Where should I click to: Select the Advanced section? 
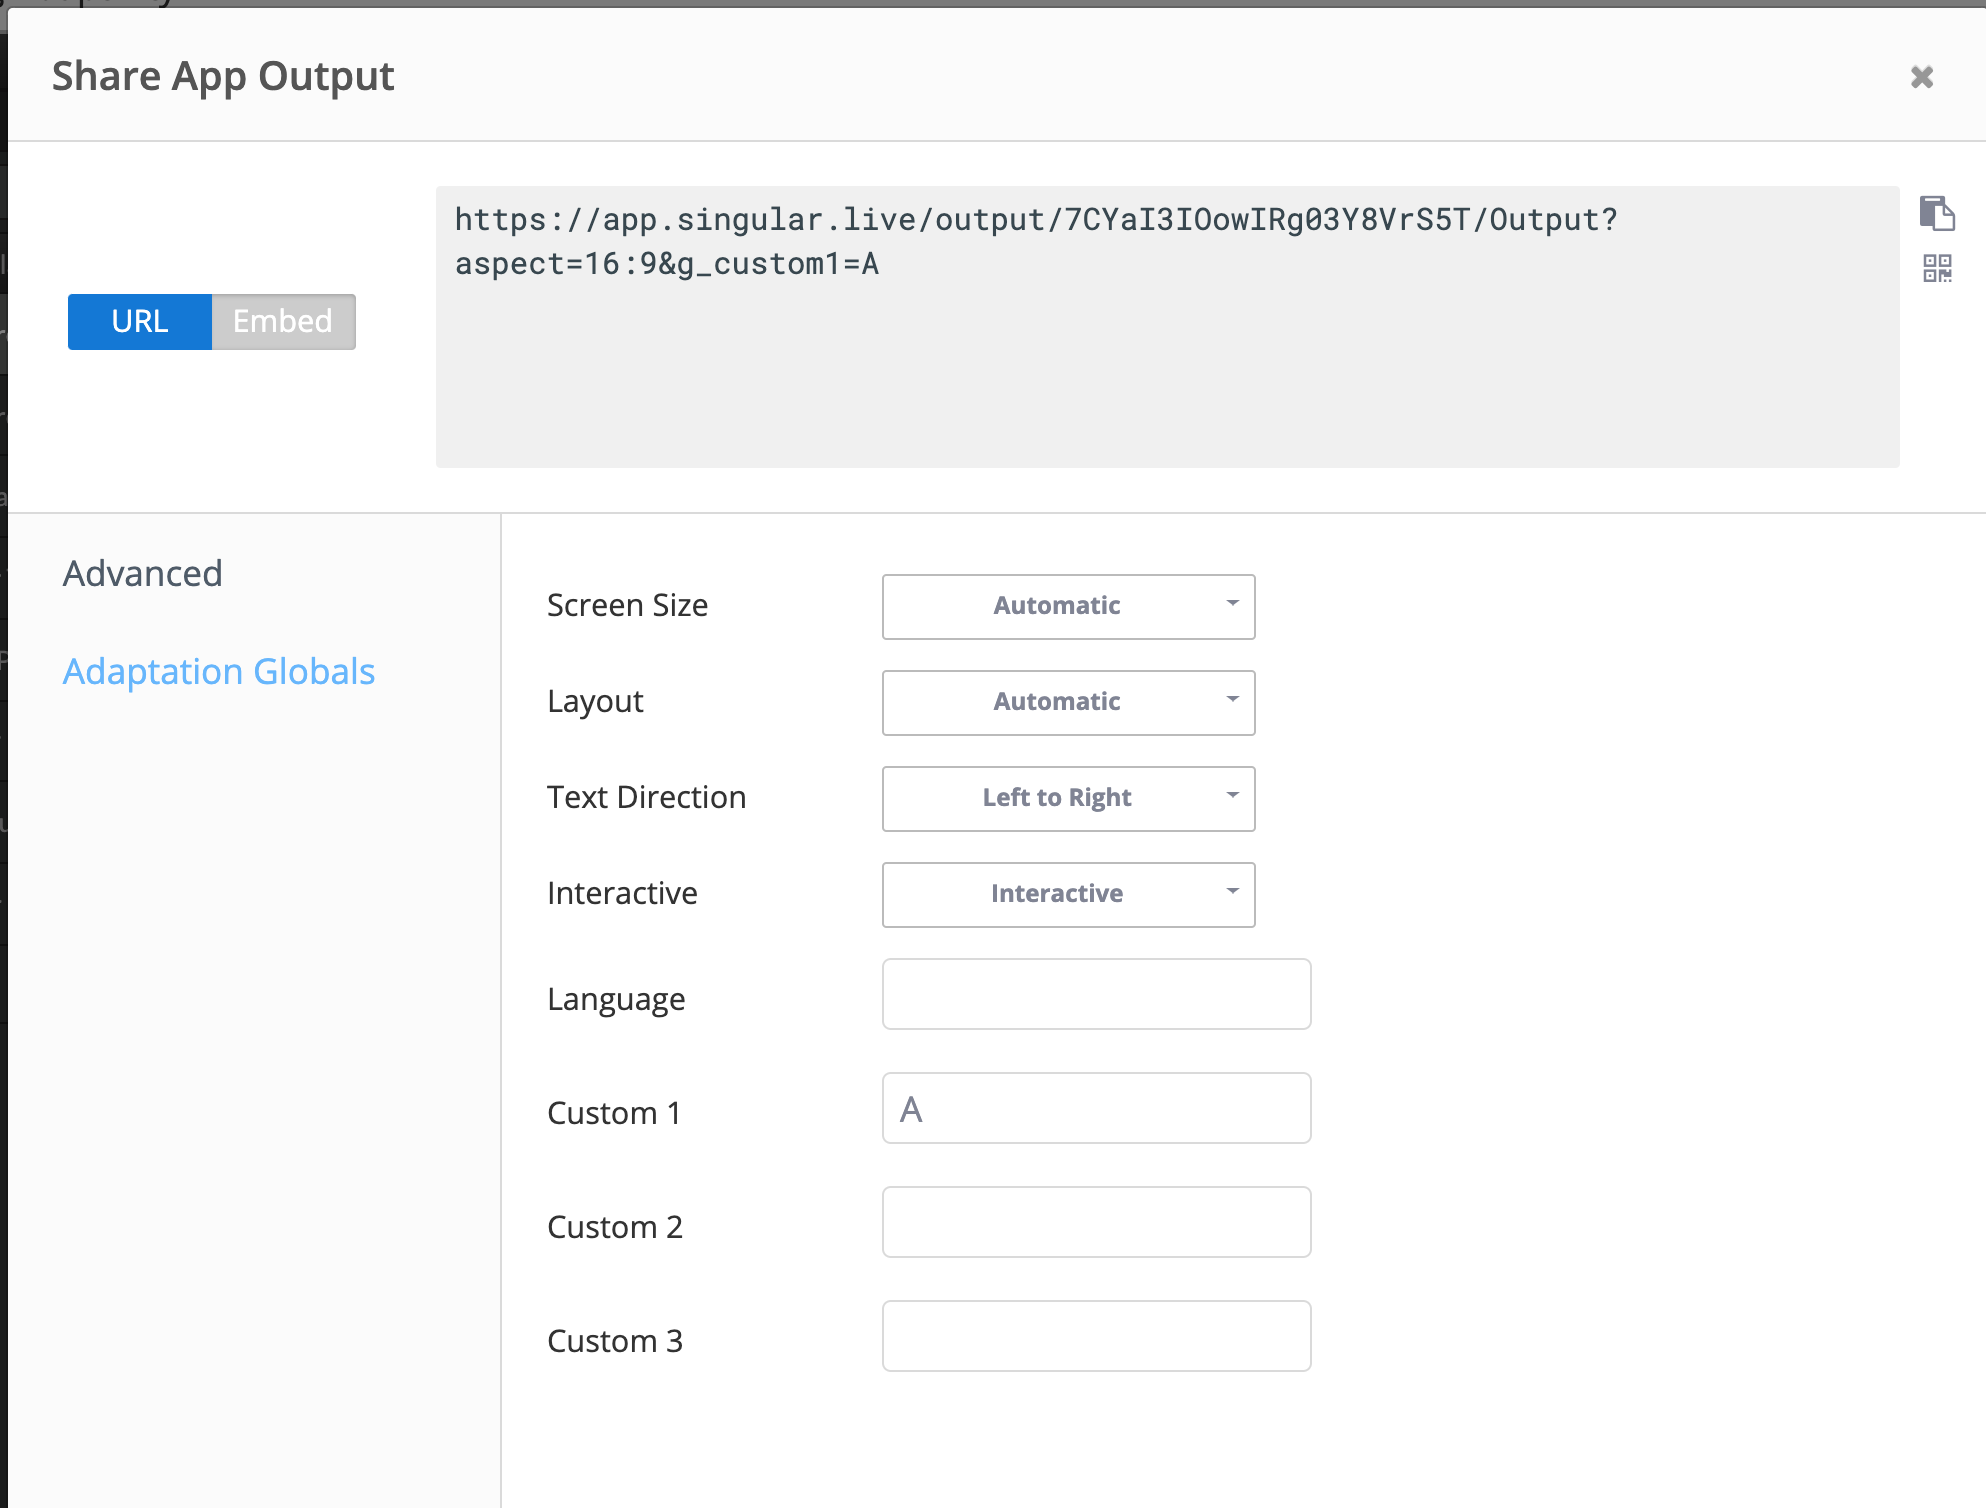point(142,573)
